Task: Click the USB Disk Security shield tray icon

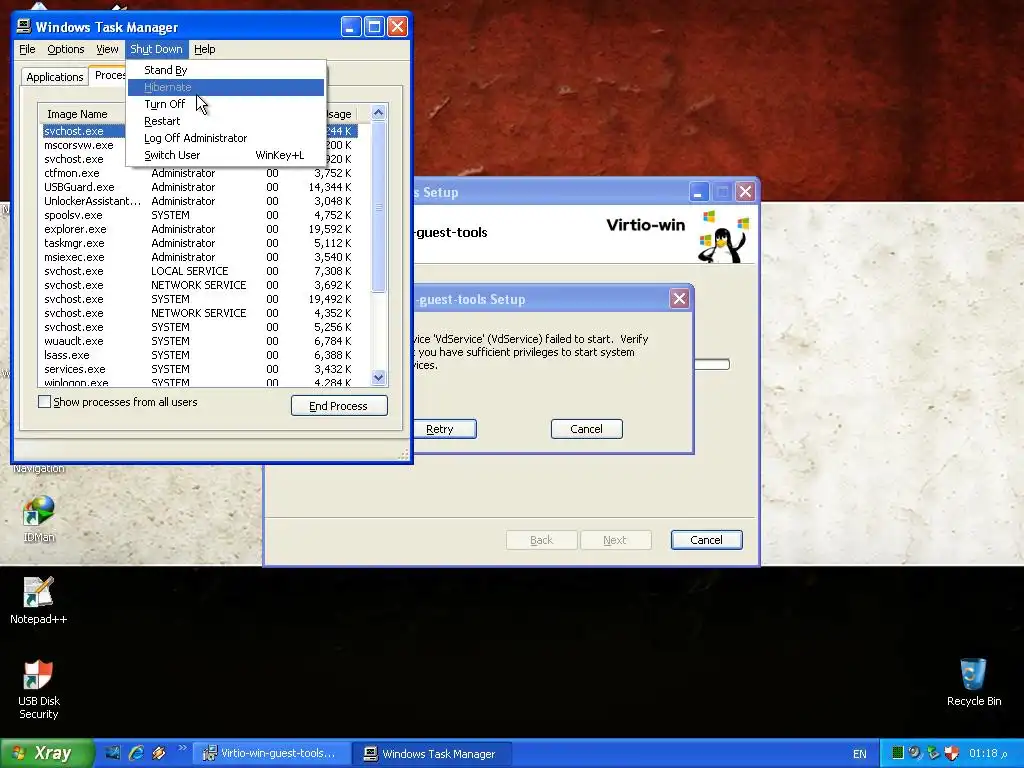Action: coord(952,753)
